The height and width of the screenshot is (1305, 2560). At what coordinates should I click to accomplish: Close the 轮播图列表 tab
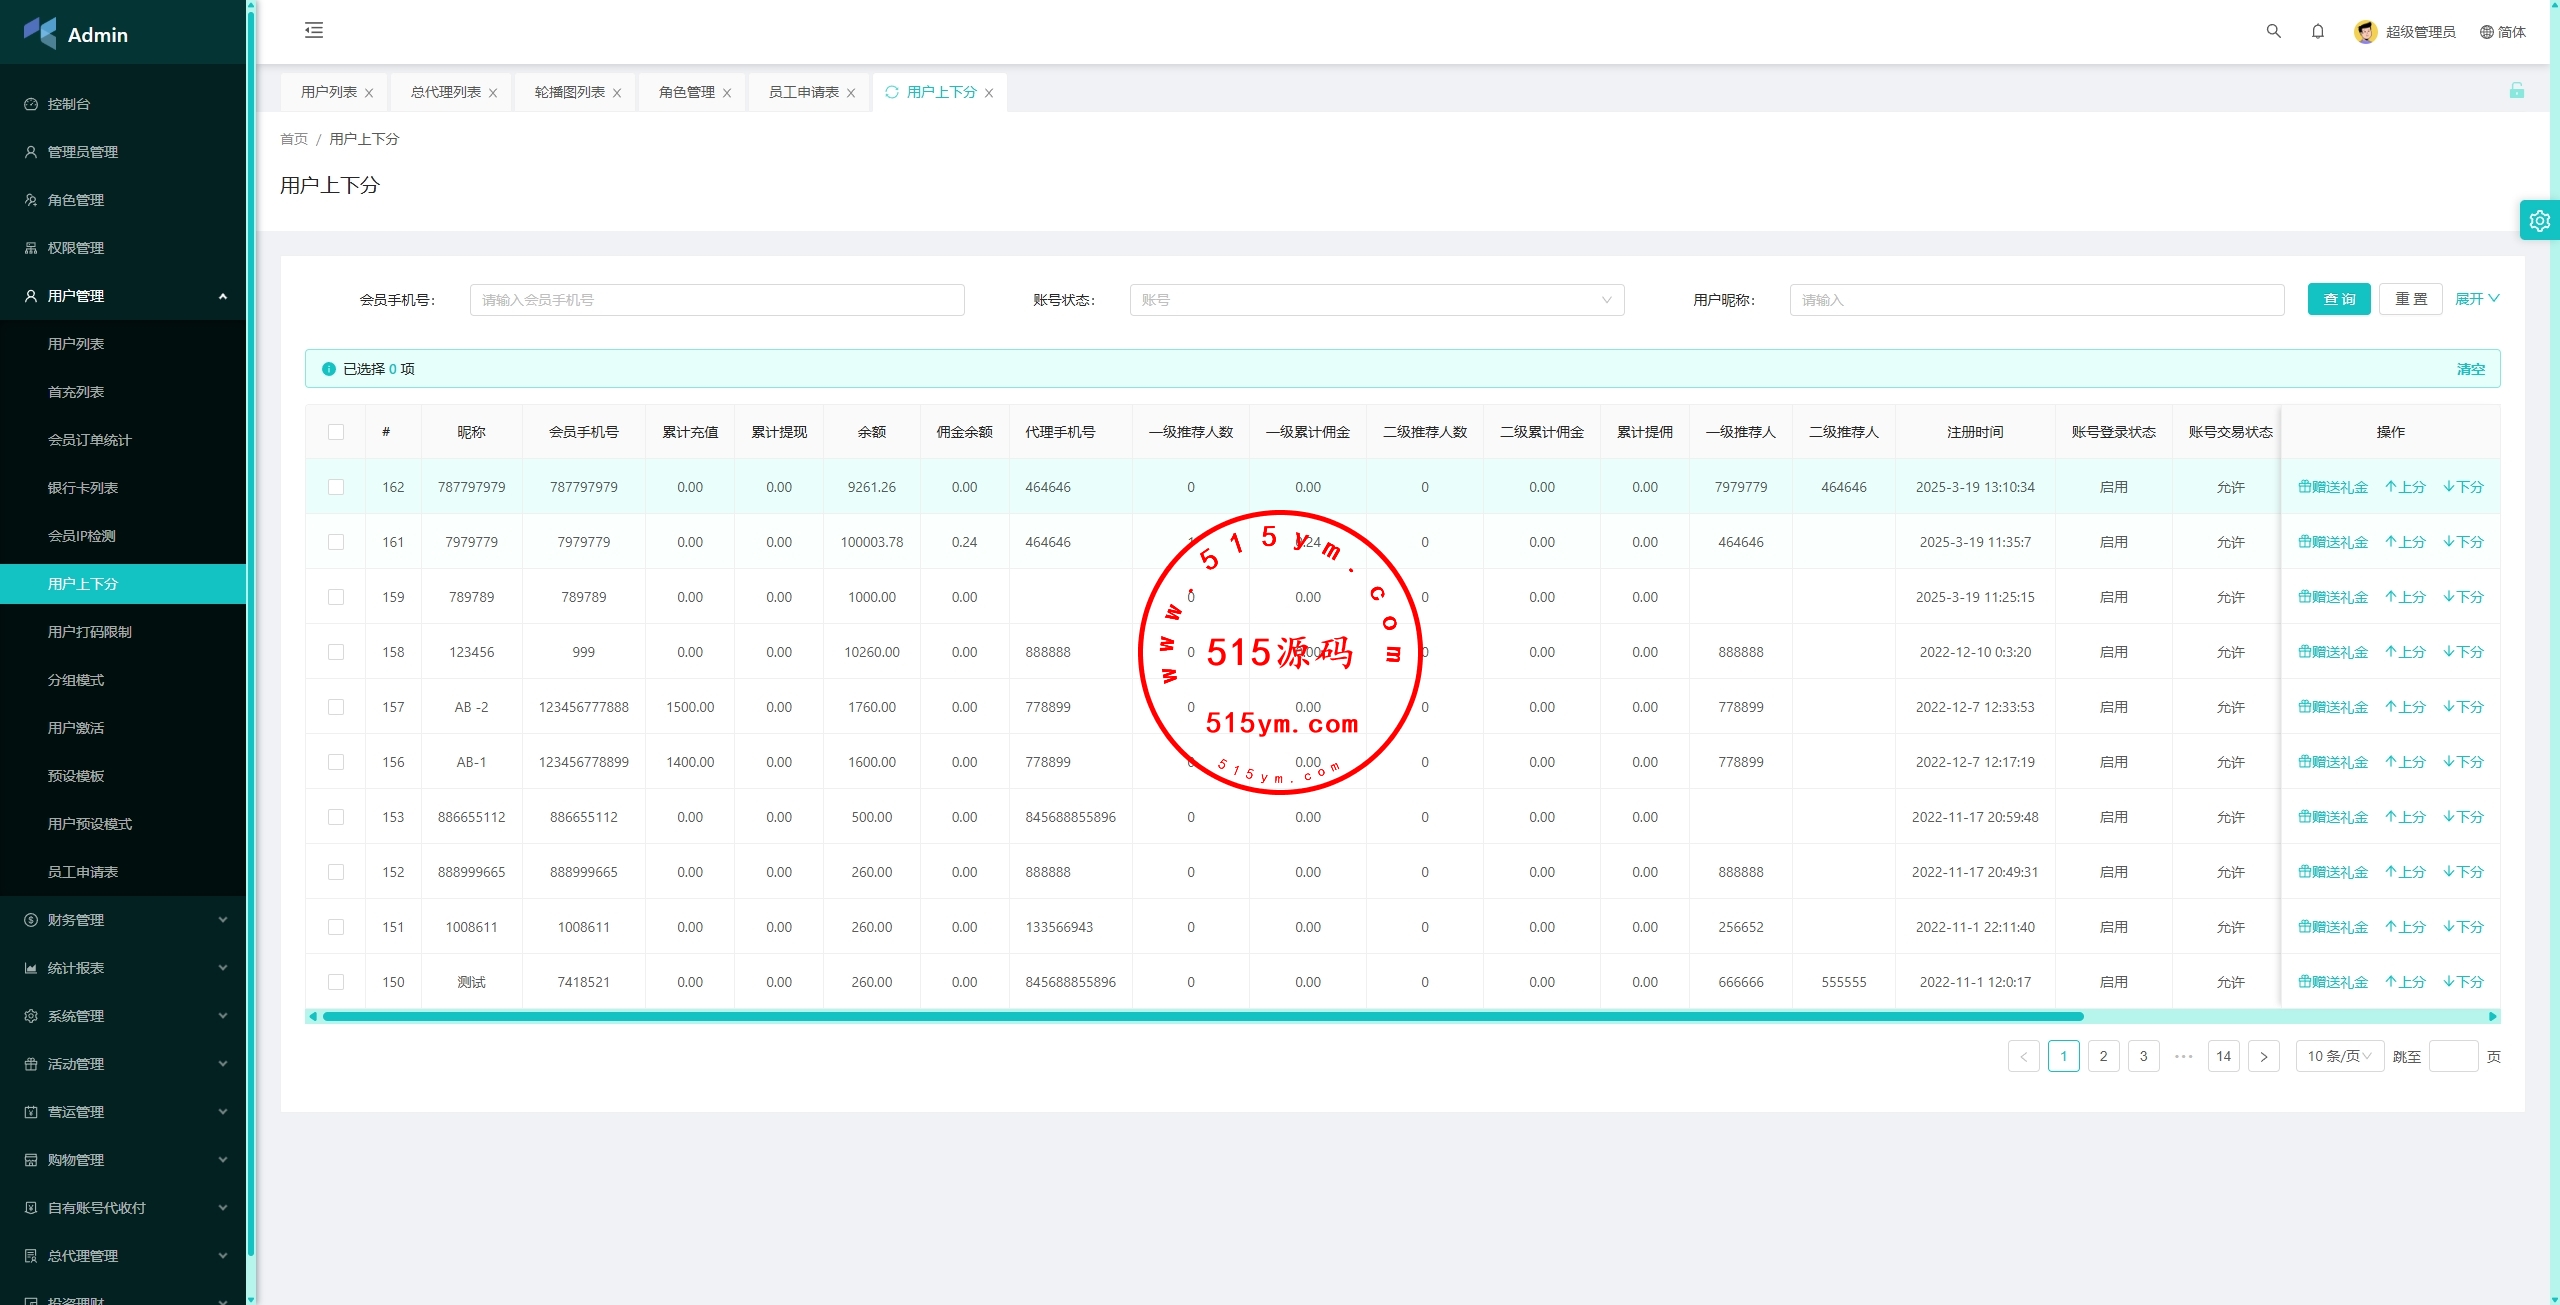pyautogui.click(x=617, y=93)
